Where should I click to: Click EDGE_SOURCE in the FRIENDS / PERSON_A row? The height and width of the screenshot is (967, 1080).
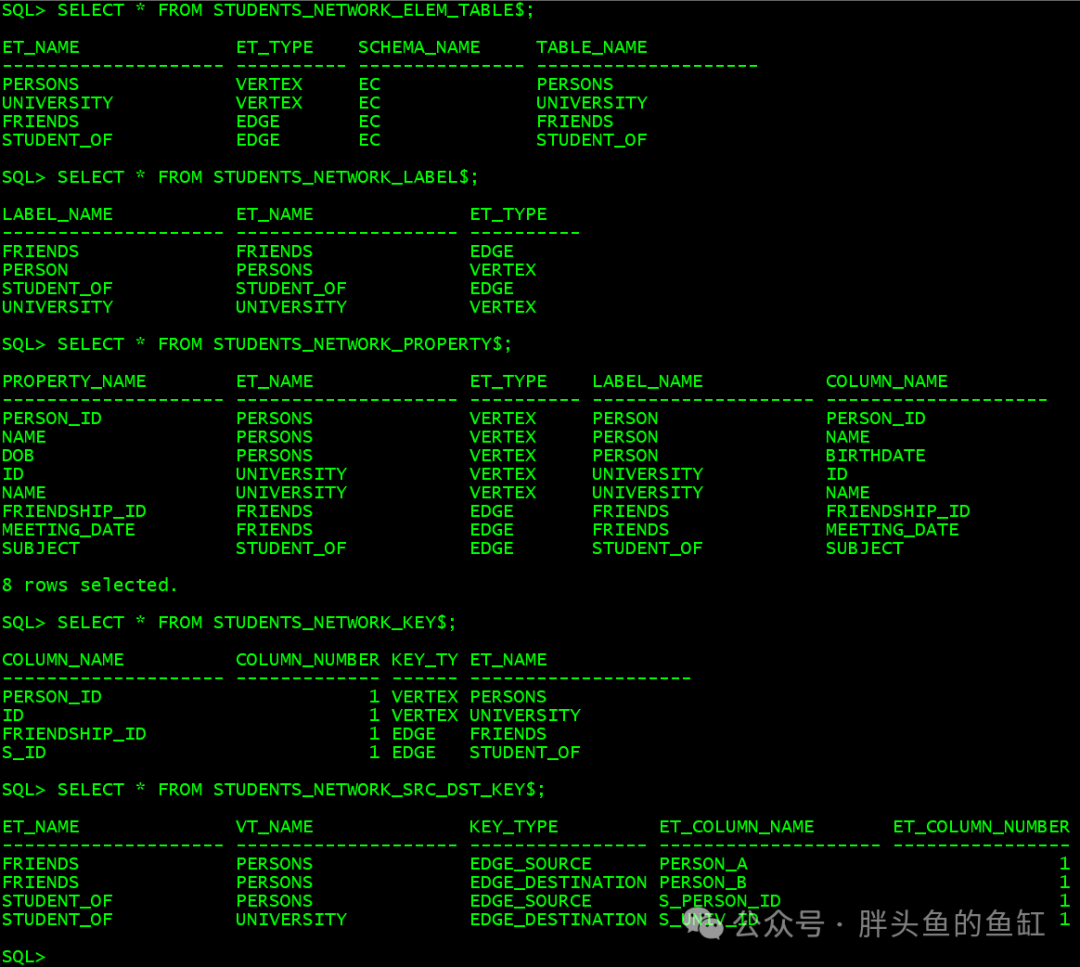(530, 864)
